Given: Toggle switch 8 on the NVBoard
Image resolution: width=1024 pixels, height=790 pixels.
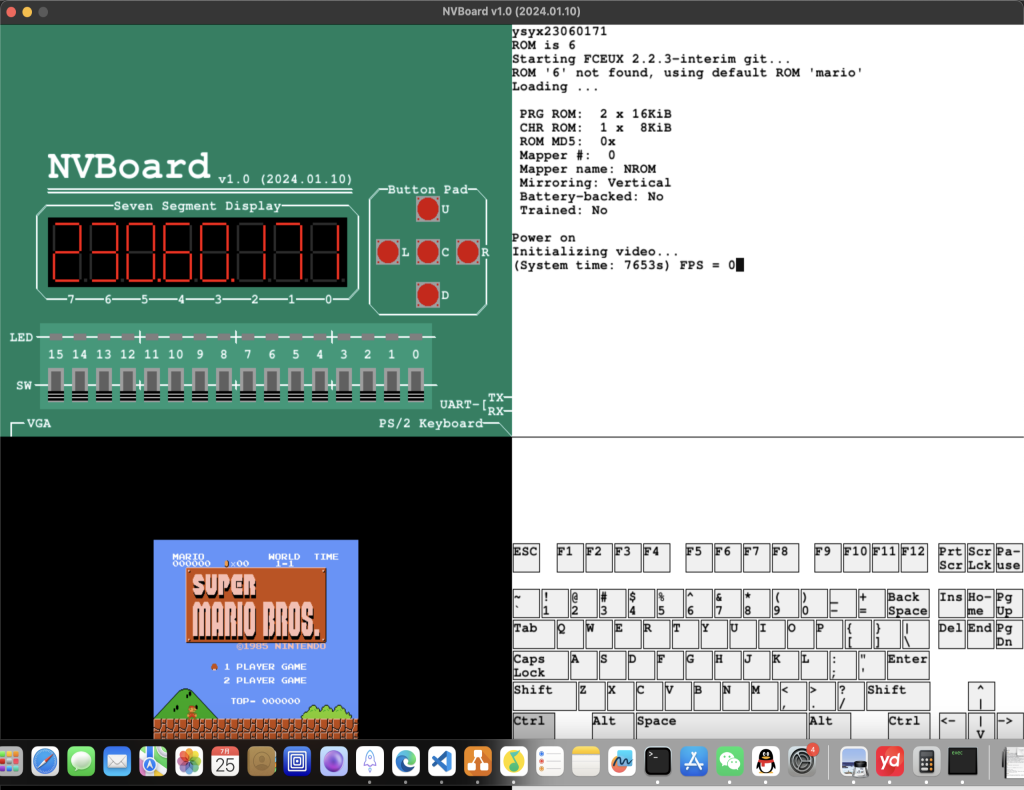Looking at the screenshot, I should [224, 385].
